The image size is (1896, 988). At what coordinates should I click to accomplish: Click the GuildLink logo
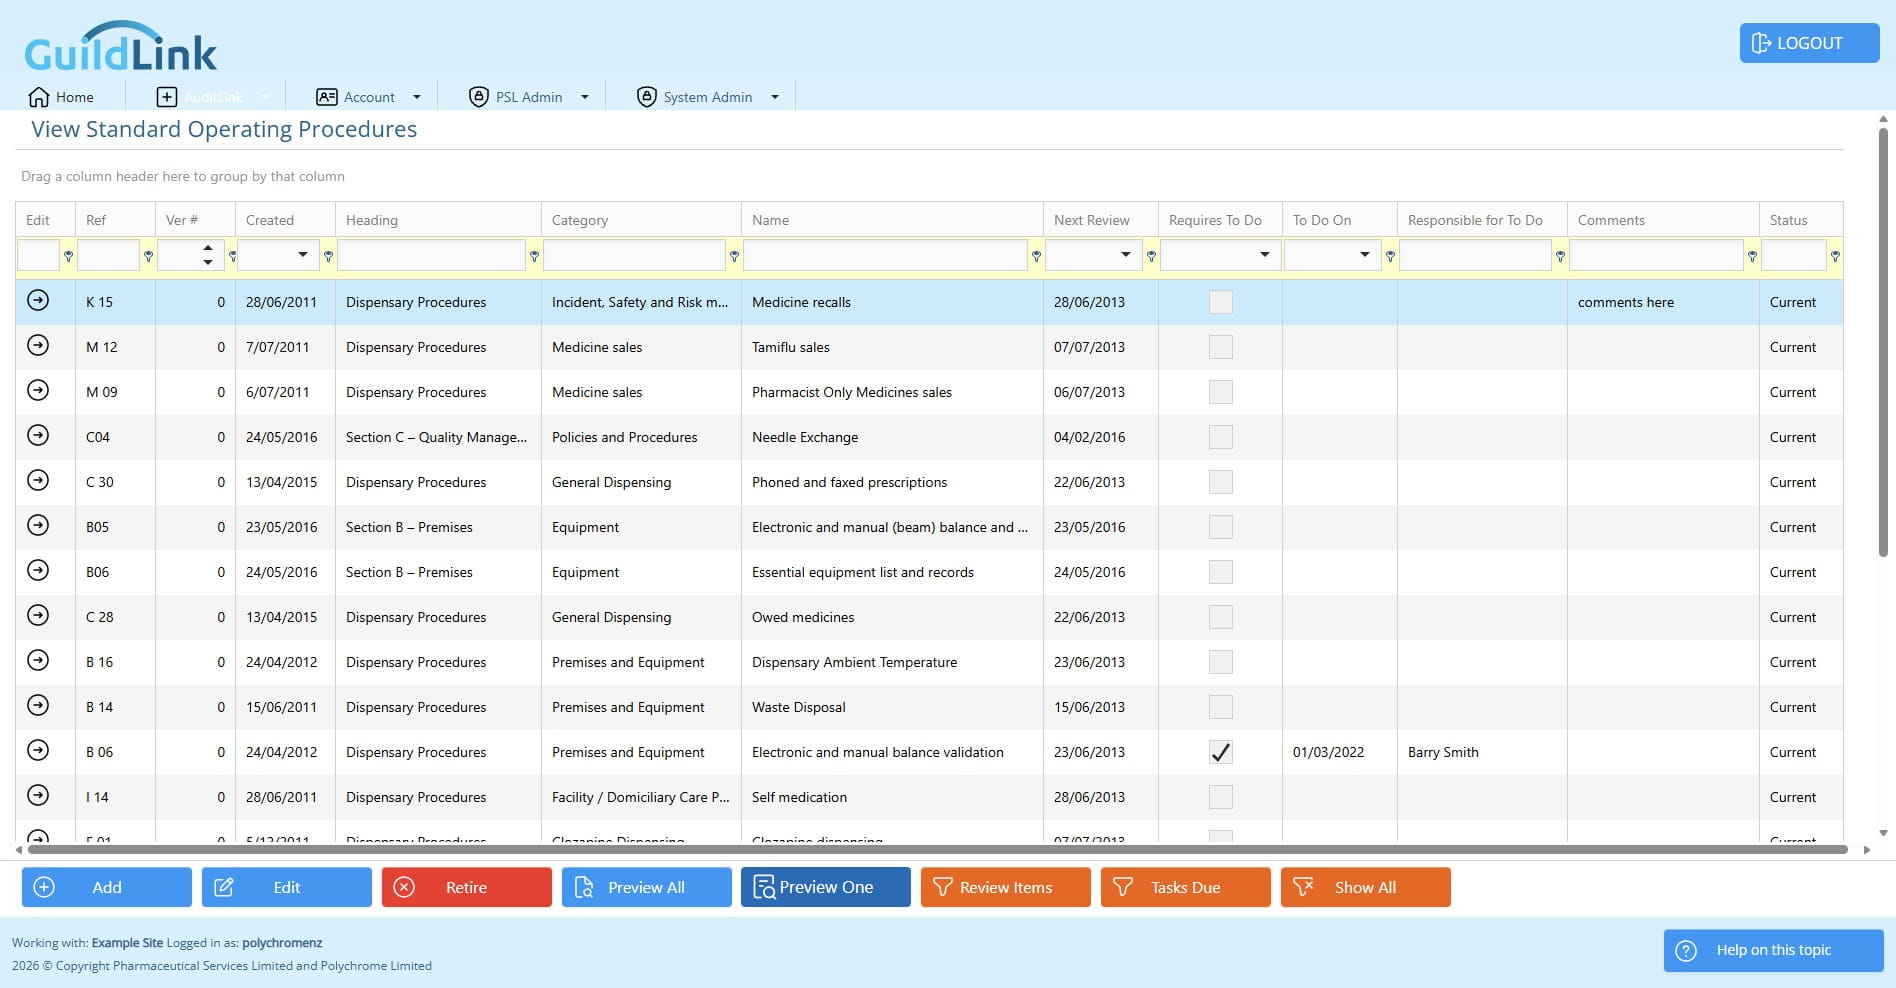point(120,47)
